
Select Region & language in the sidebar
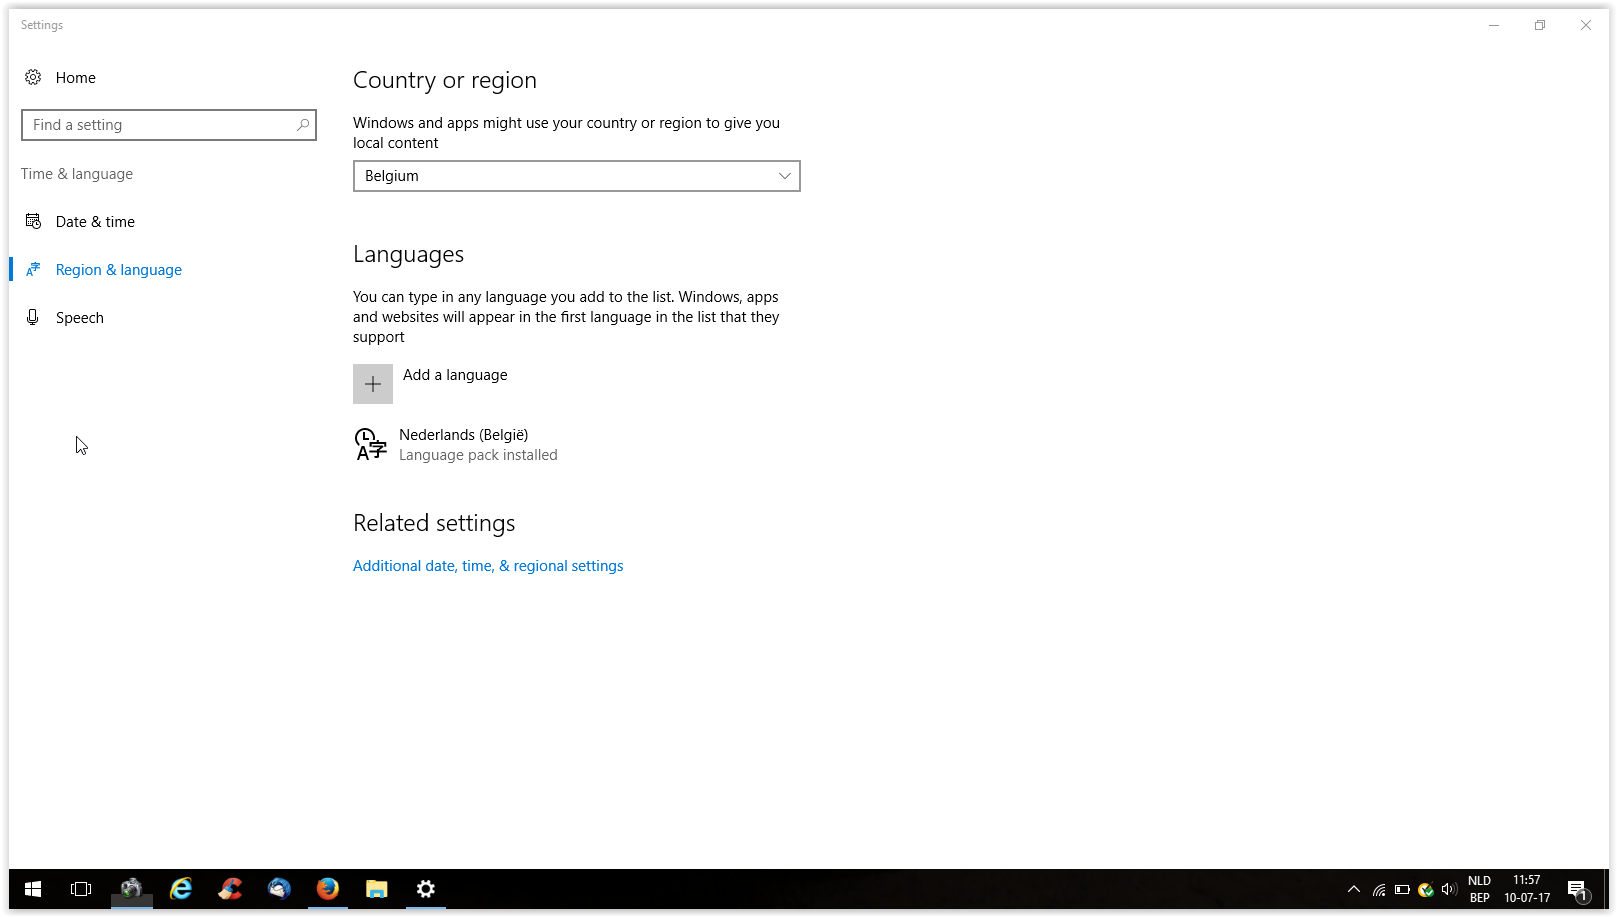coord(119,270)
